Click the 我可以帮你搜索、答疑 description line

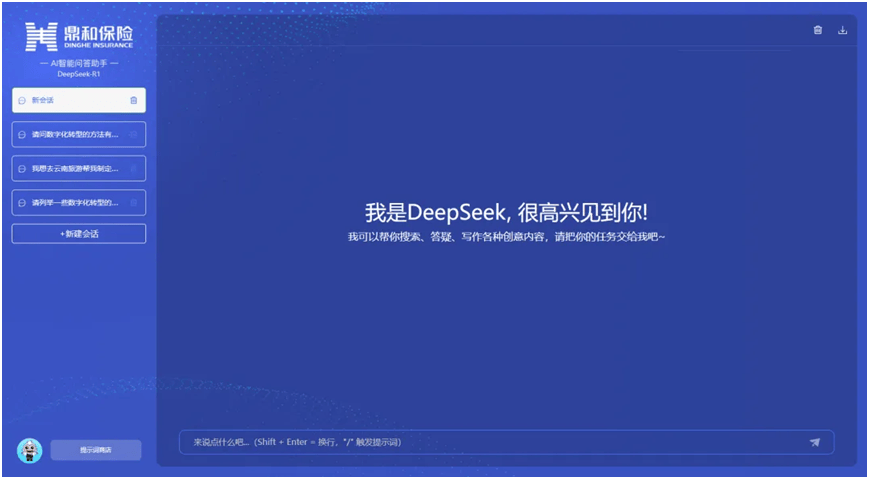pos(506,237)
